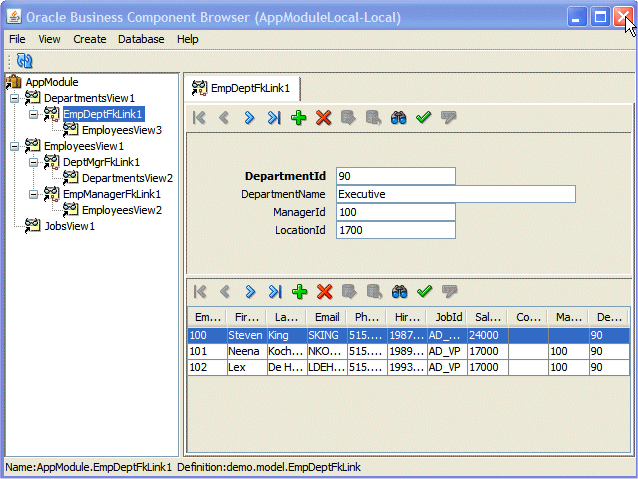
Task: Select the table cell Neena
Action: pyautogui.click(x=247, y=351)
